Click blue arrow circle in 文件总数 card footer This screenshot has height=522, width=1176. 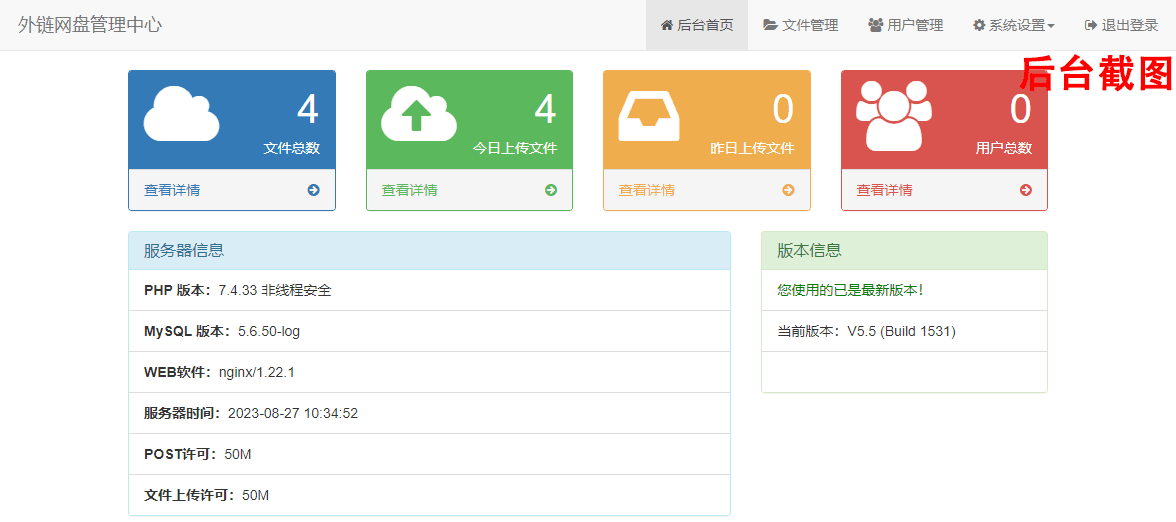pos(314,190)
